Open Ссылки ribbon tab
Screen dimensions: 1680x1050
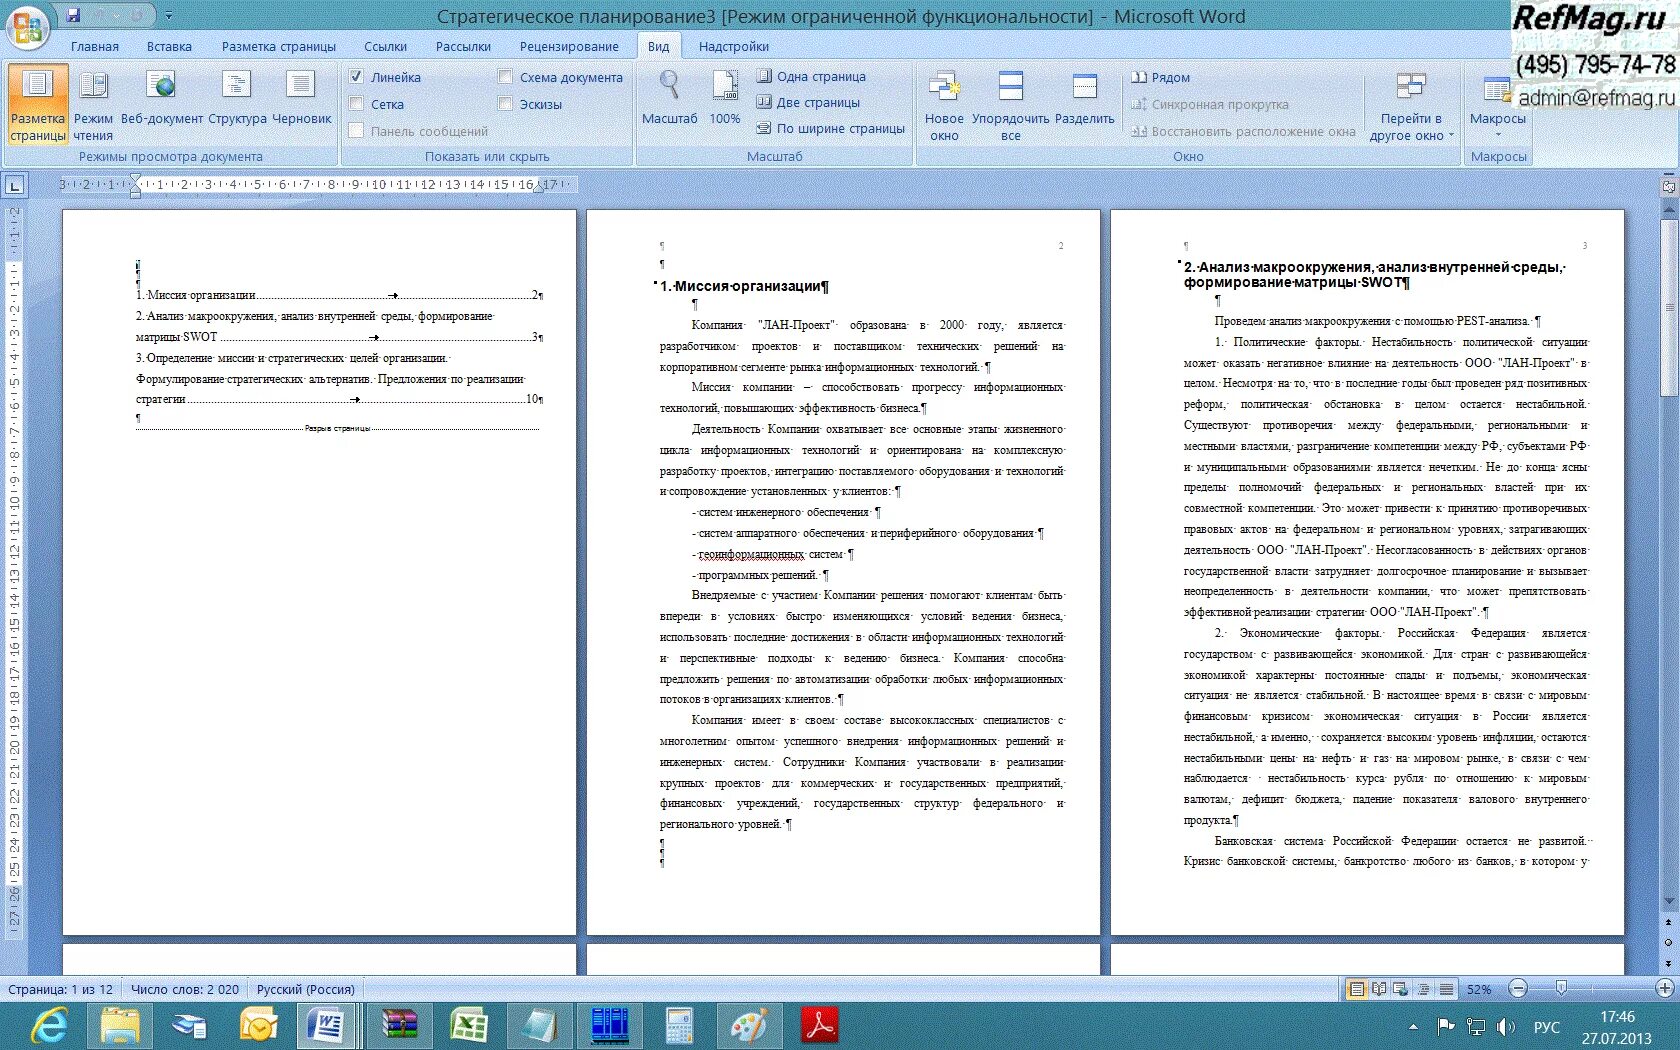[x=385, y=46]
